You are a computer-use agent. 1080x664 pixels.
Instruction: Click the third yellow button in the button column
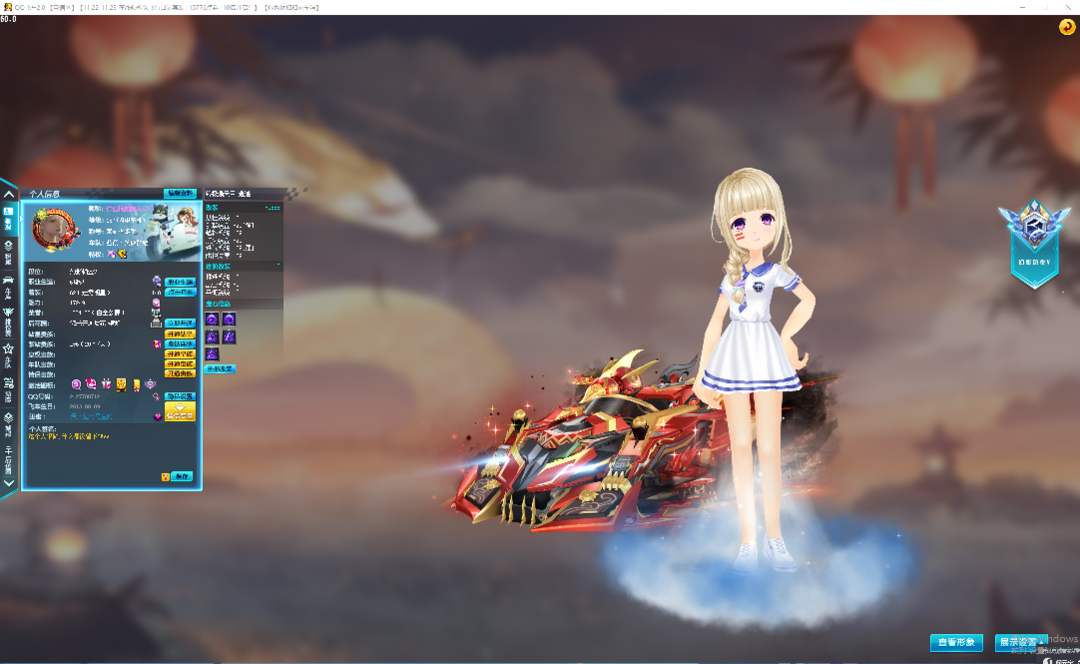point(180,364)
